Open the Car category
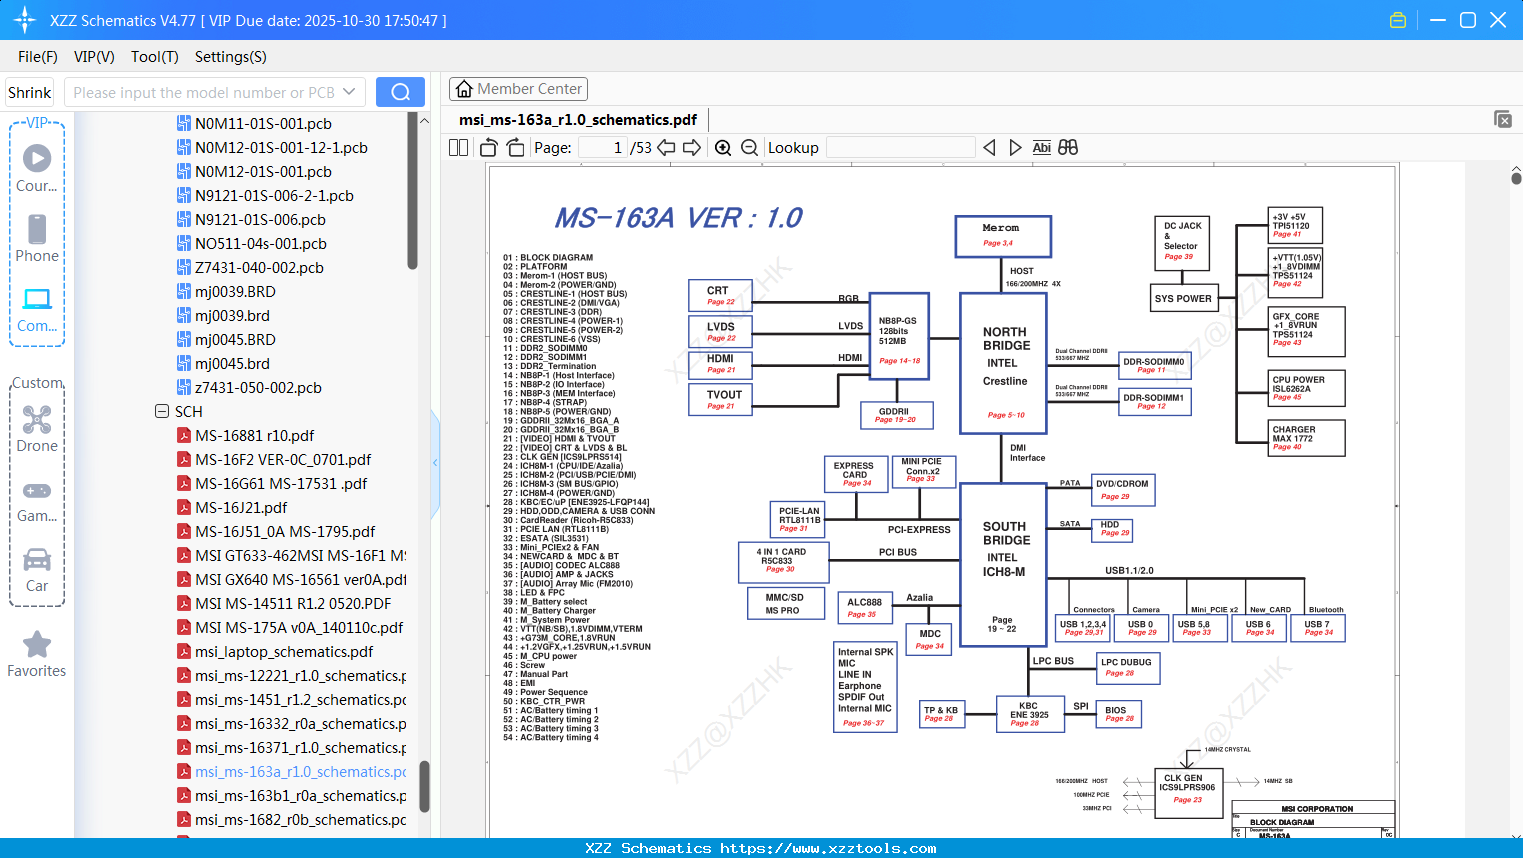The image size is (1523, 858). click(x=37, y=570)
